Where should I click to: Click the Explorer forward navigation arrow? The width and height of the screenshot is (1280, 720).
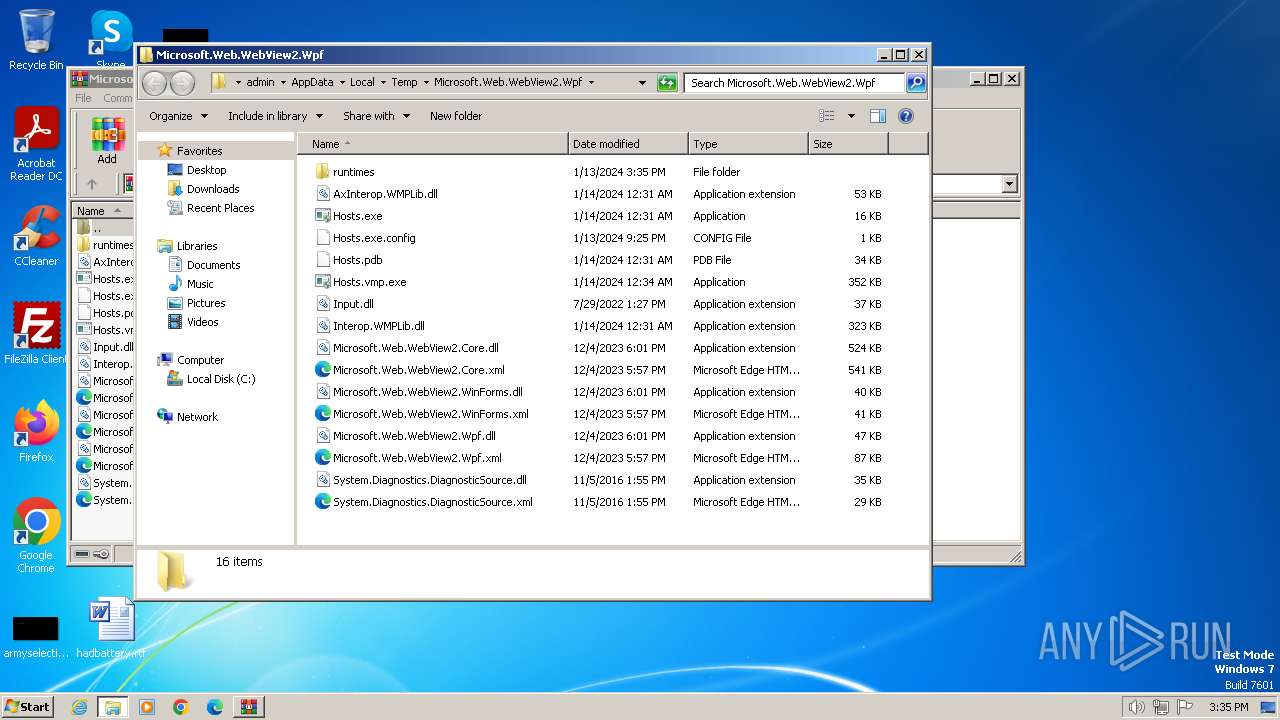(x=182, y=83)
